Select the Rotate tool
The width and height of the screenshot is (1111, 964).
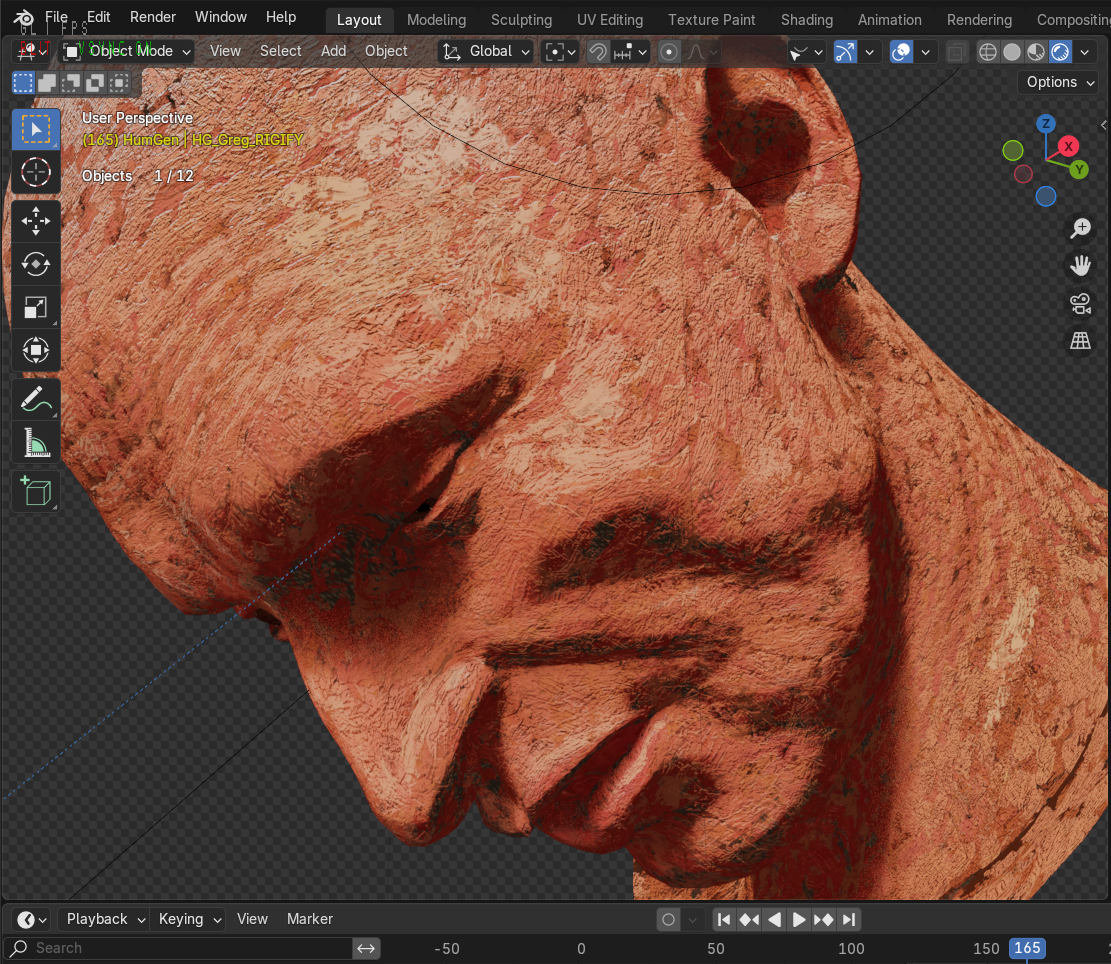coord(36,264)
